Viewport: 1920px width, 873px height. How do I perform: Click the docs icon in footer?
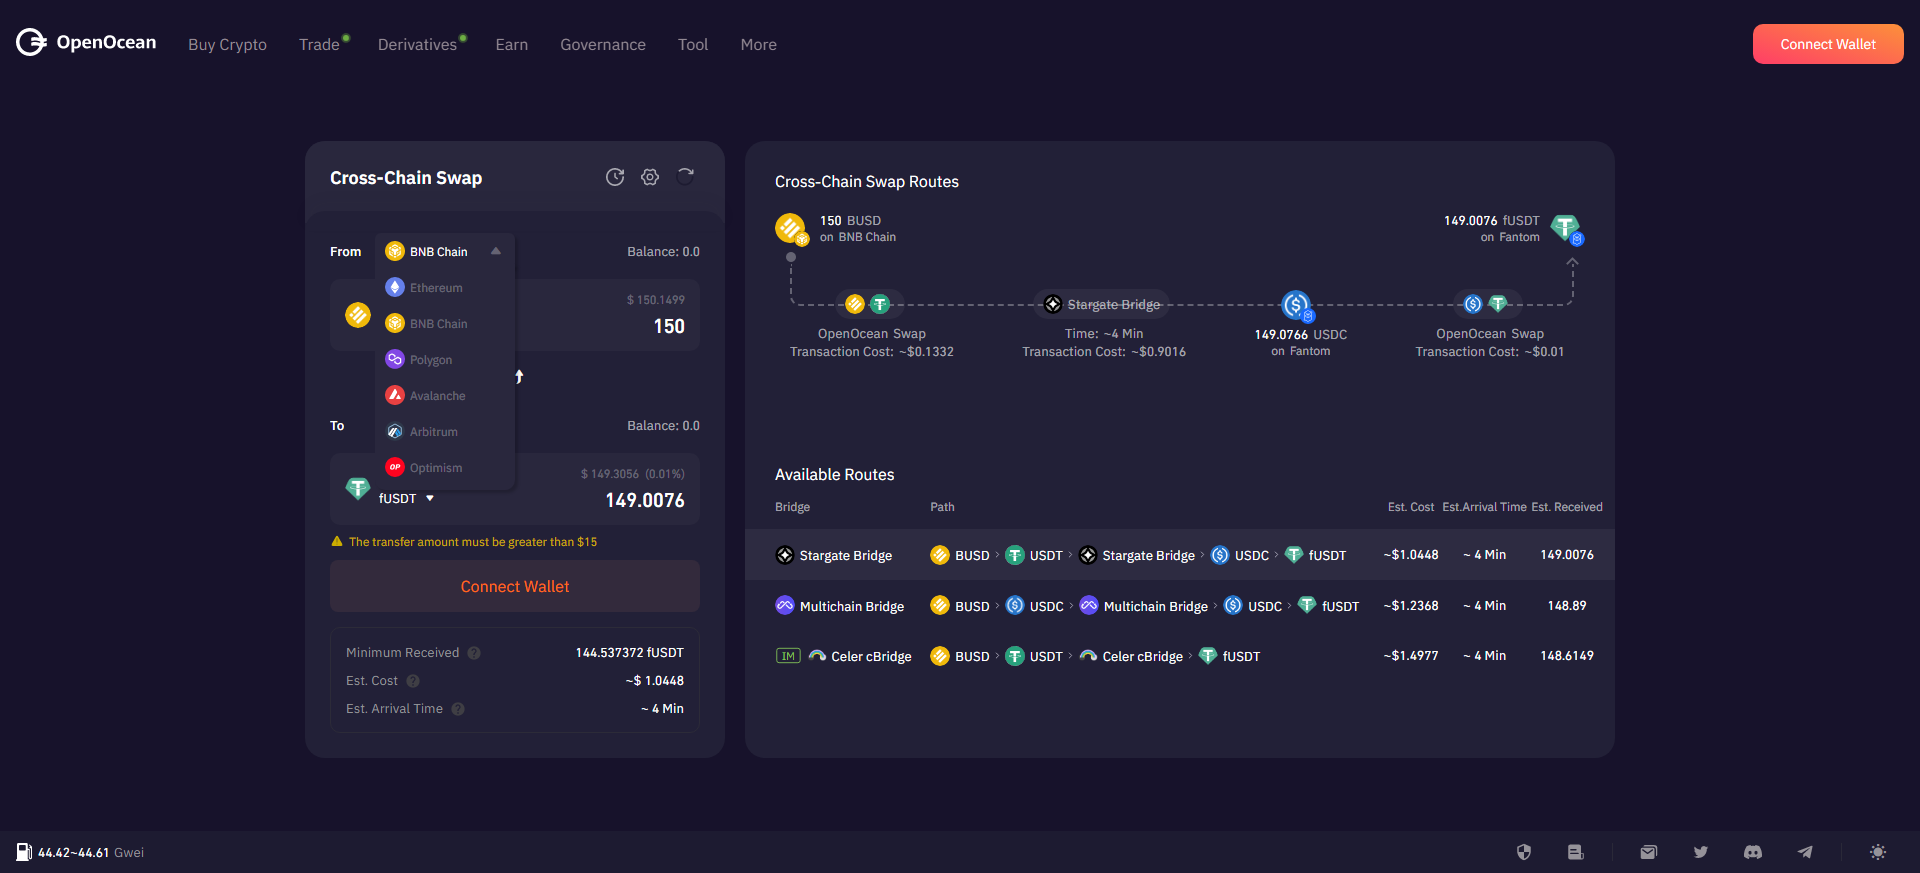click(x=1575, y=852)
